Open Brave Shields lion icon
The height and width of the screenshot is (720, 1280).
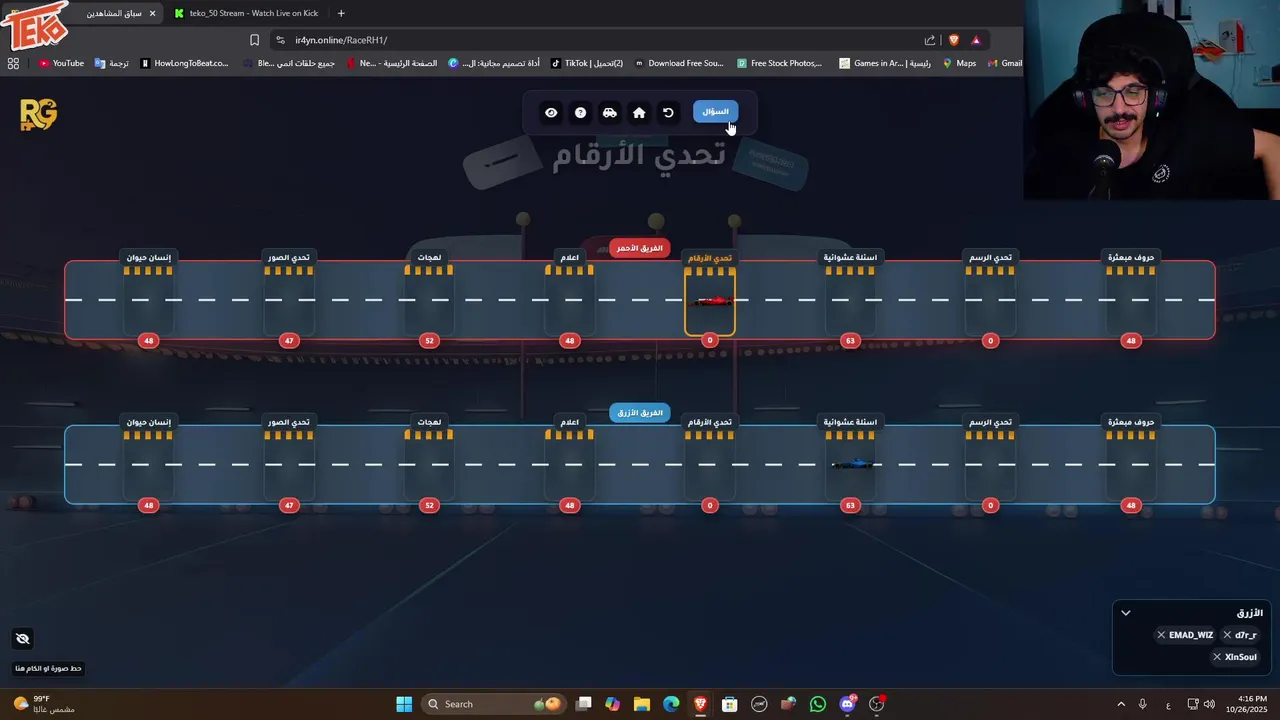click(953, 40)
